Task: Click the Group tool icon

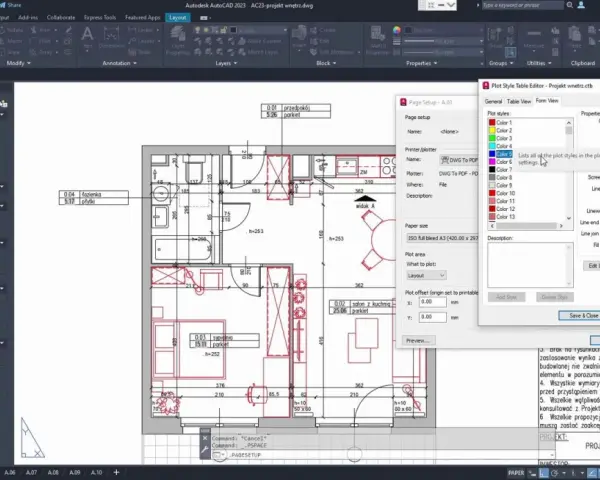Action: [495, 38]
